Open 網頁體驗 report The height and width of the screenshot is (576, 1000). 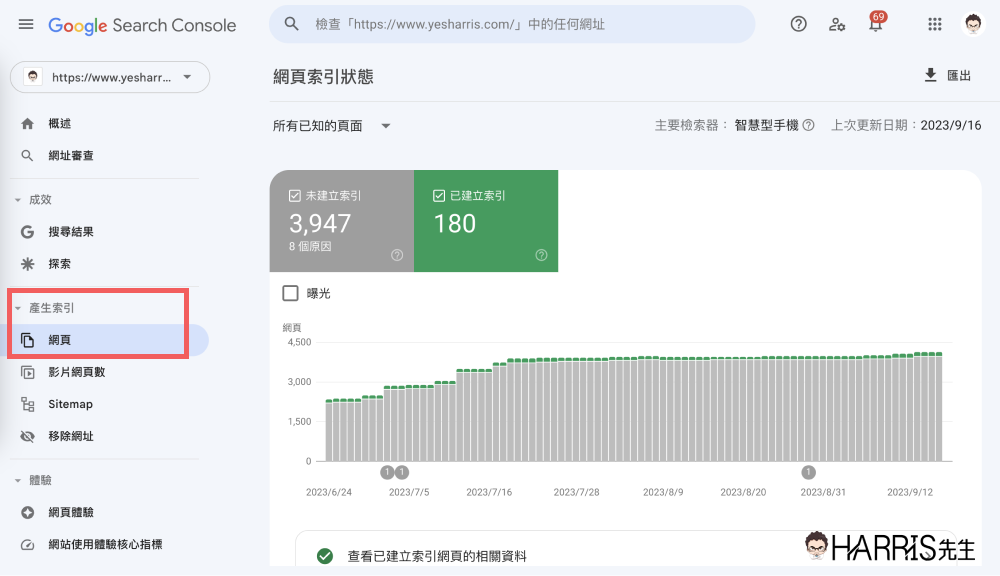[71, 512]
